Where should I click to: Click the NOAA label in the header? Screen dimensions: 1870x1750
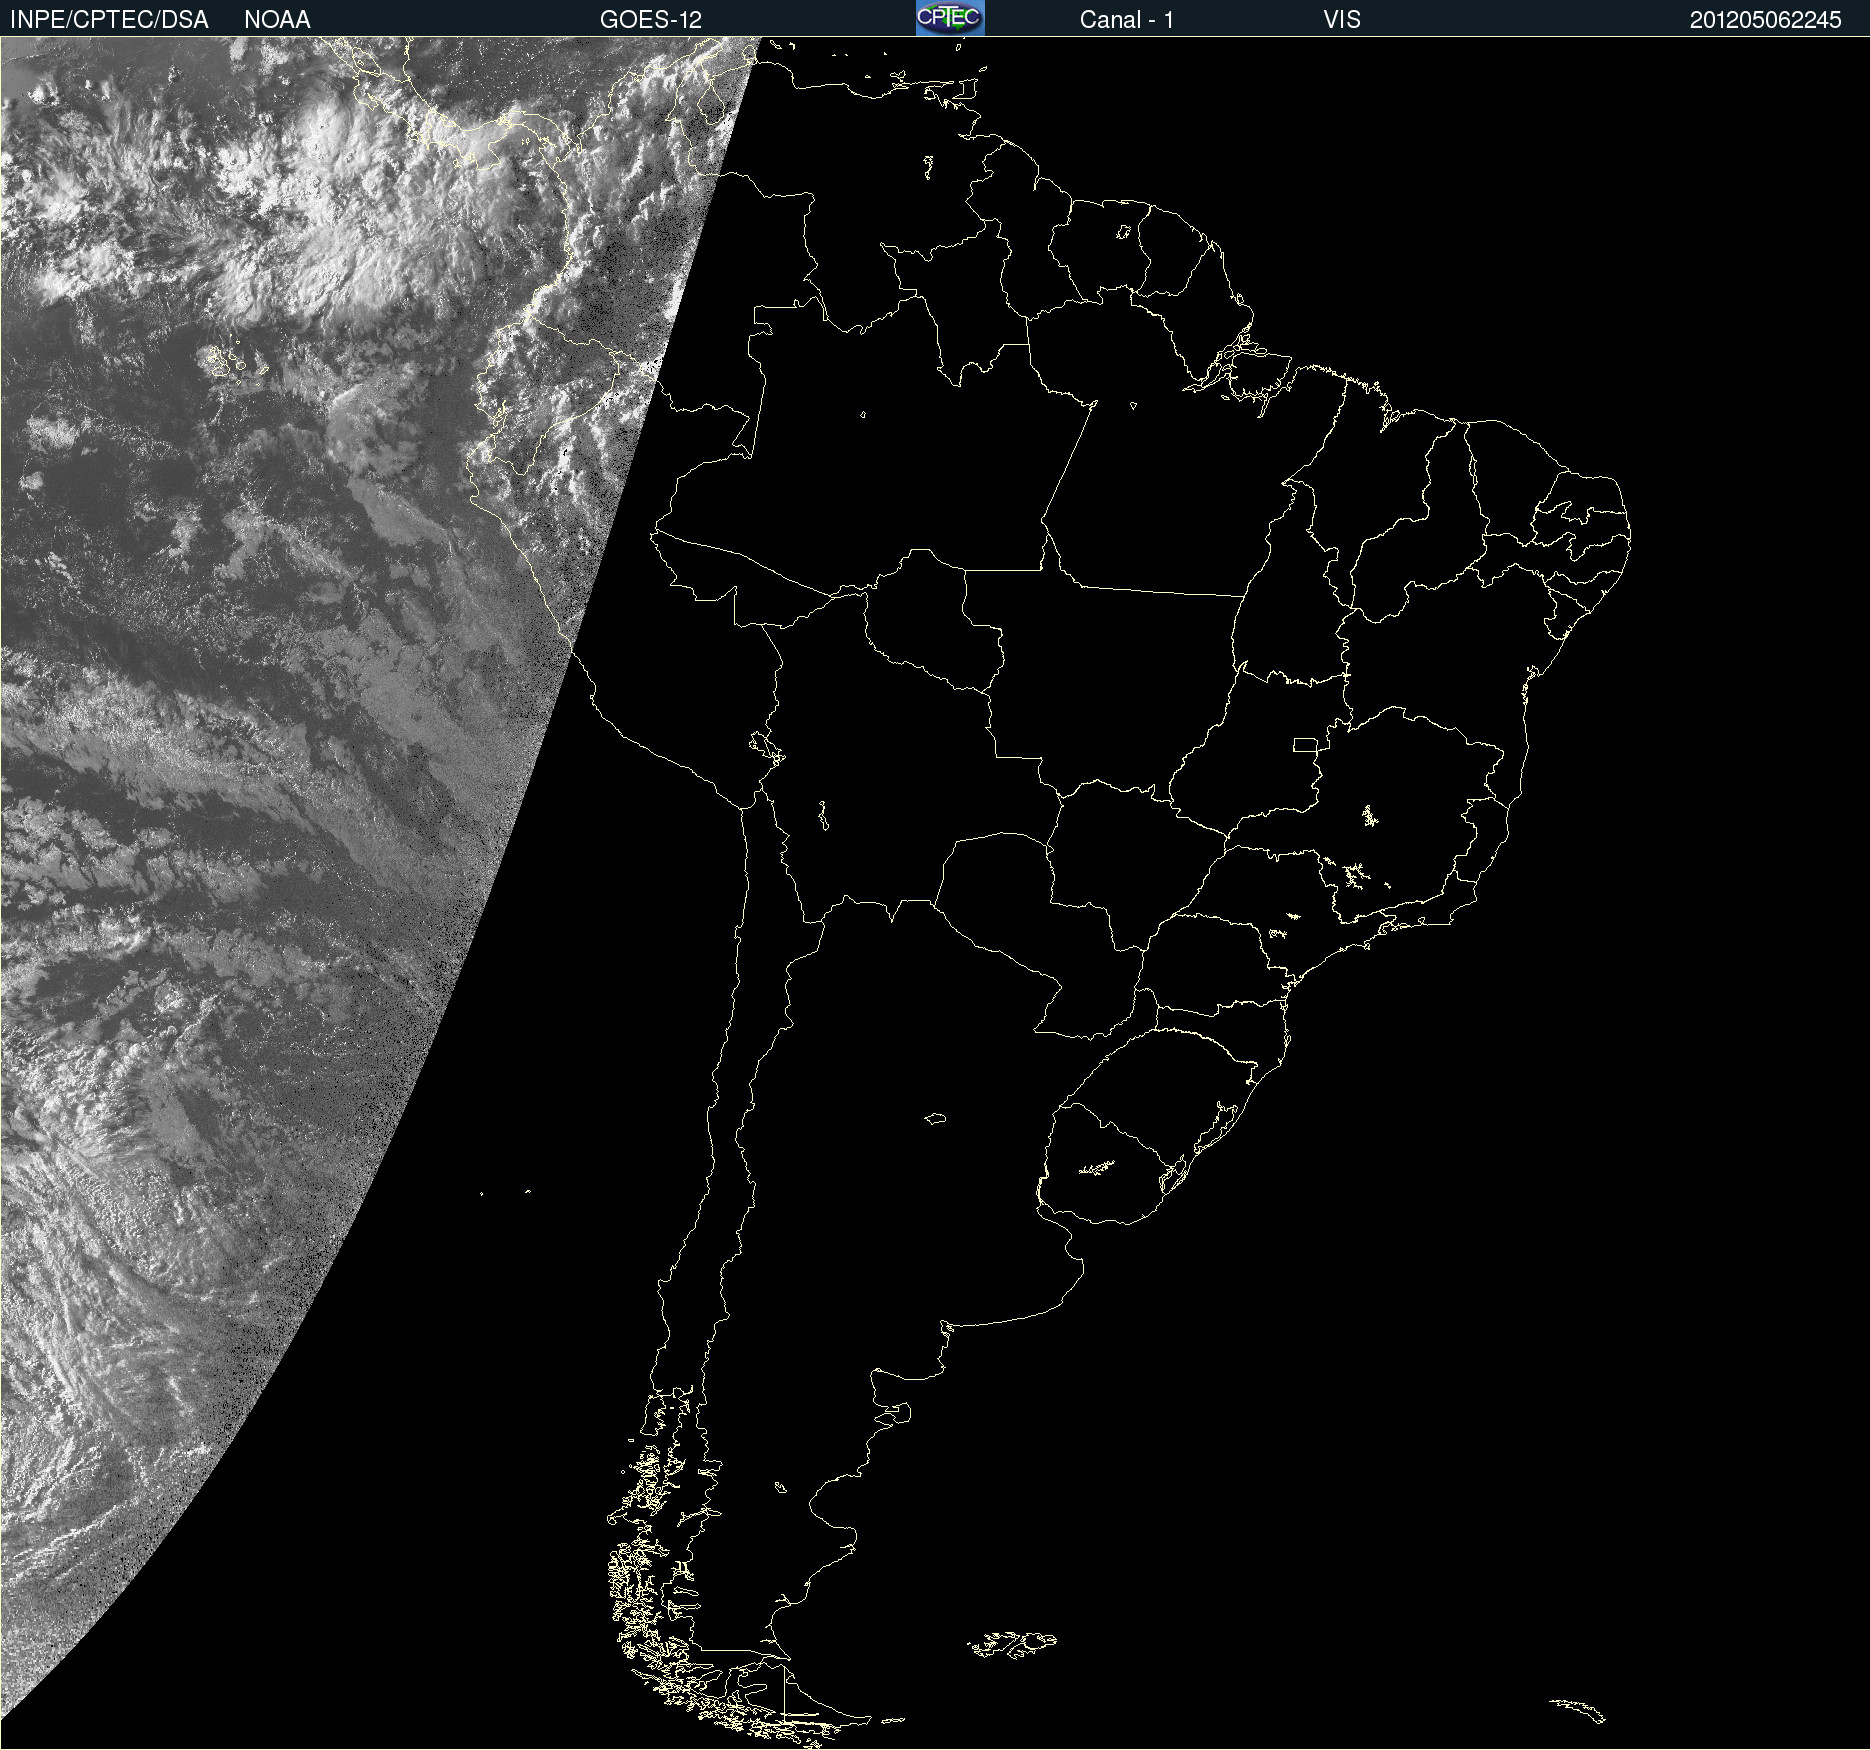point(277,20)
